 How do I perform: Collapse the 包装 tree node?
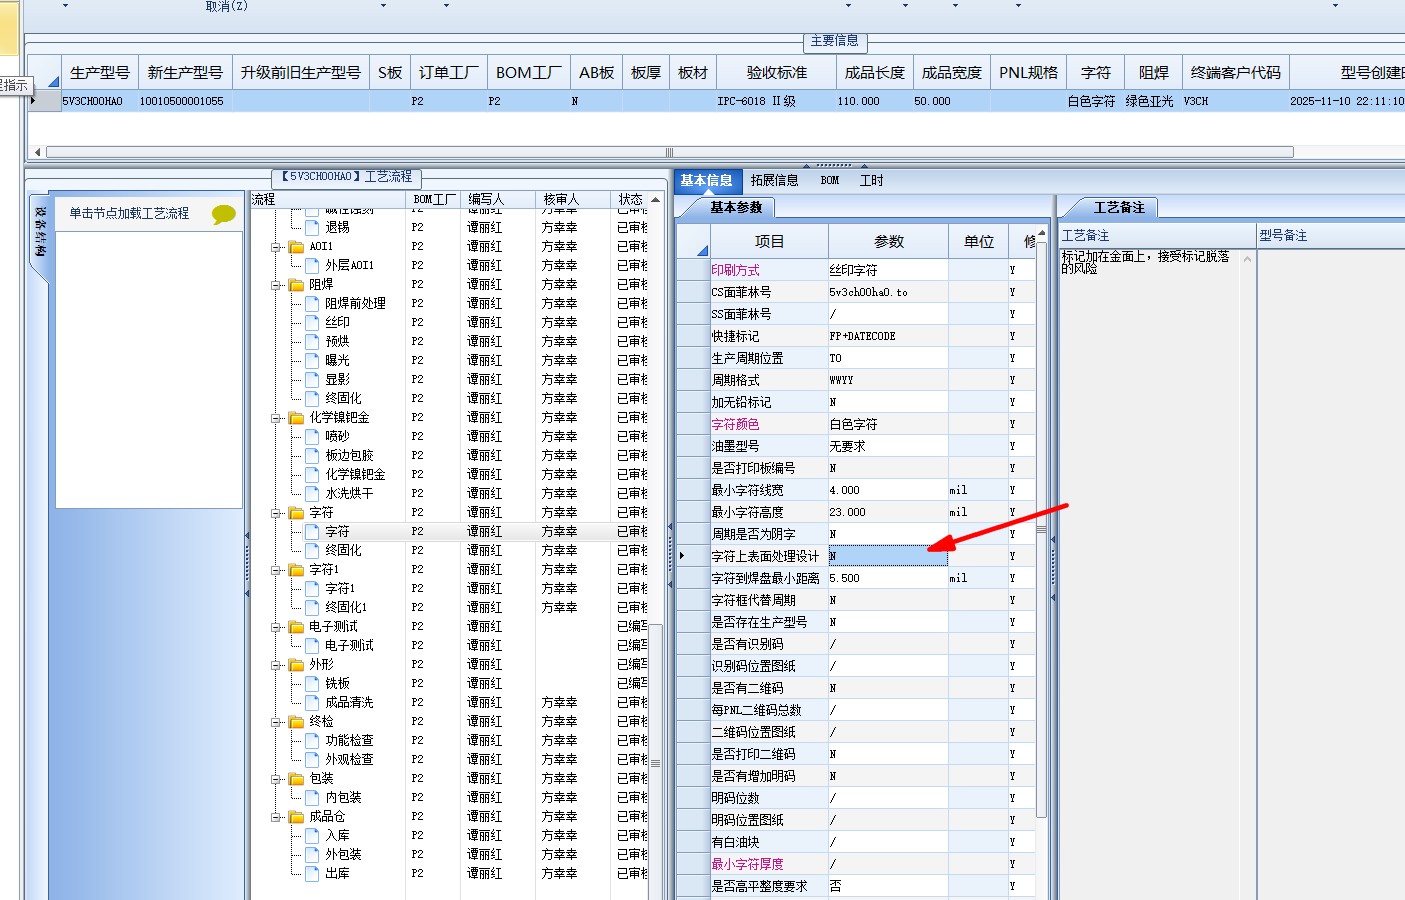276,778
